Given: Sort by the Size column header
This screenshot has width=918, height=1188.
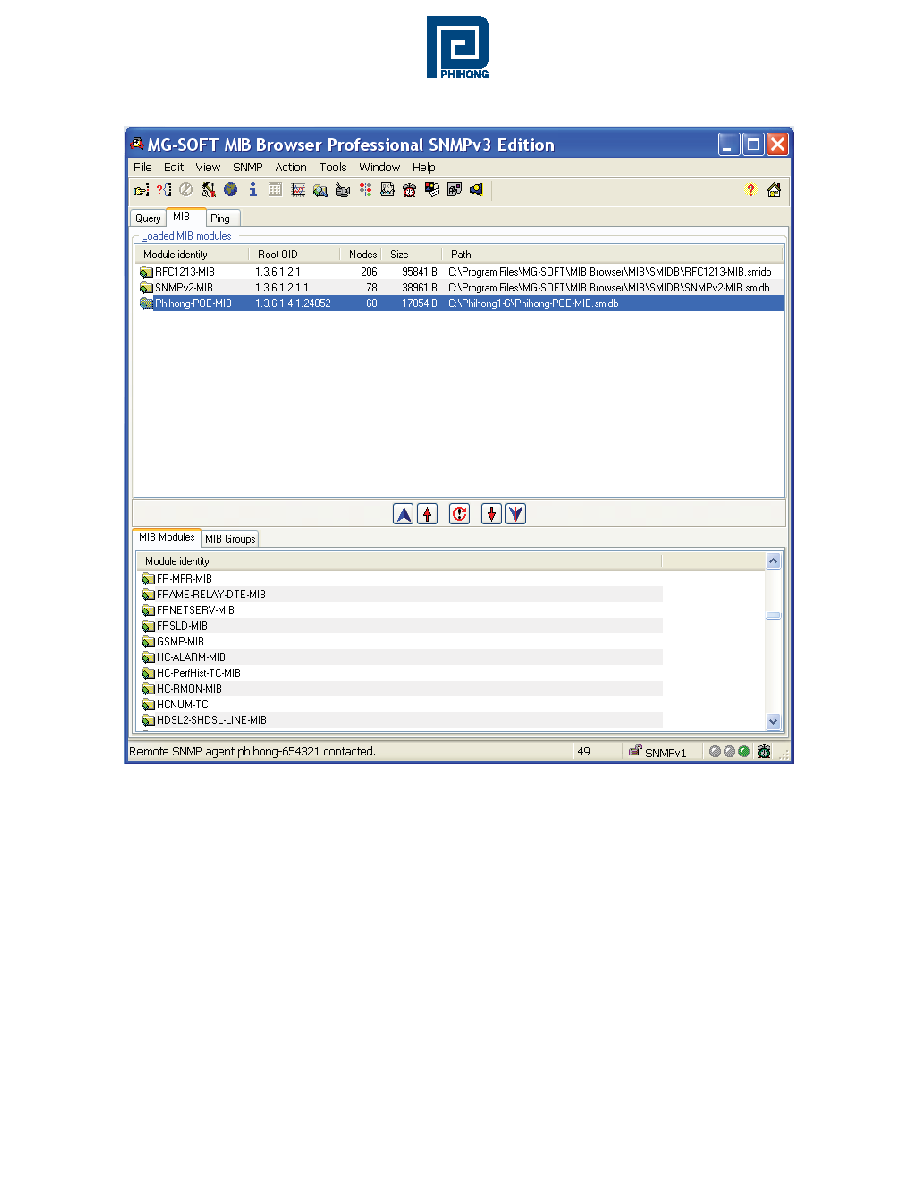Looking at the screenshot, I should click(412, 255).
